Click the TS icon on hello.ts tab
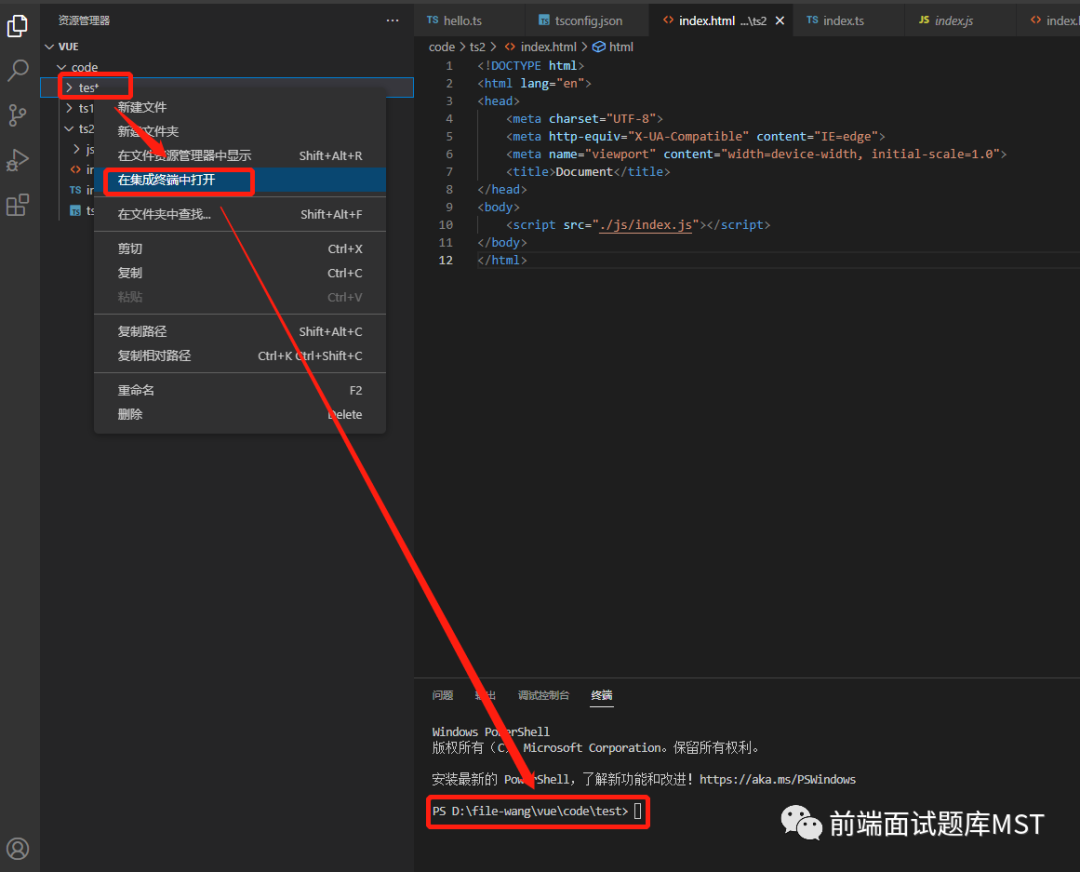This screenshot has height=872, width=1080. point(433,20)
